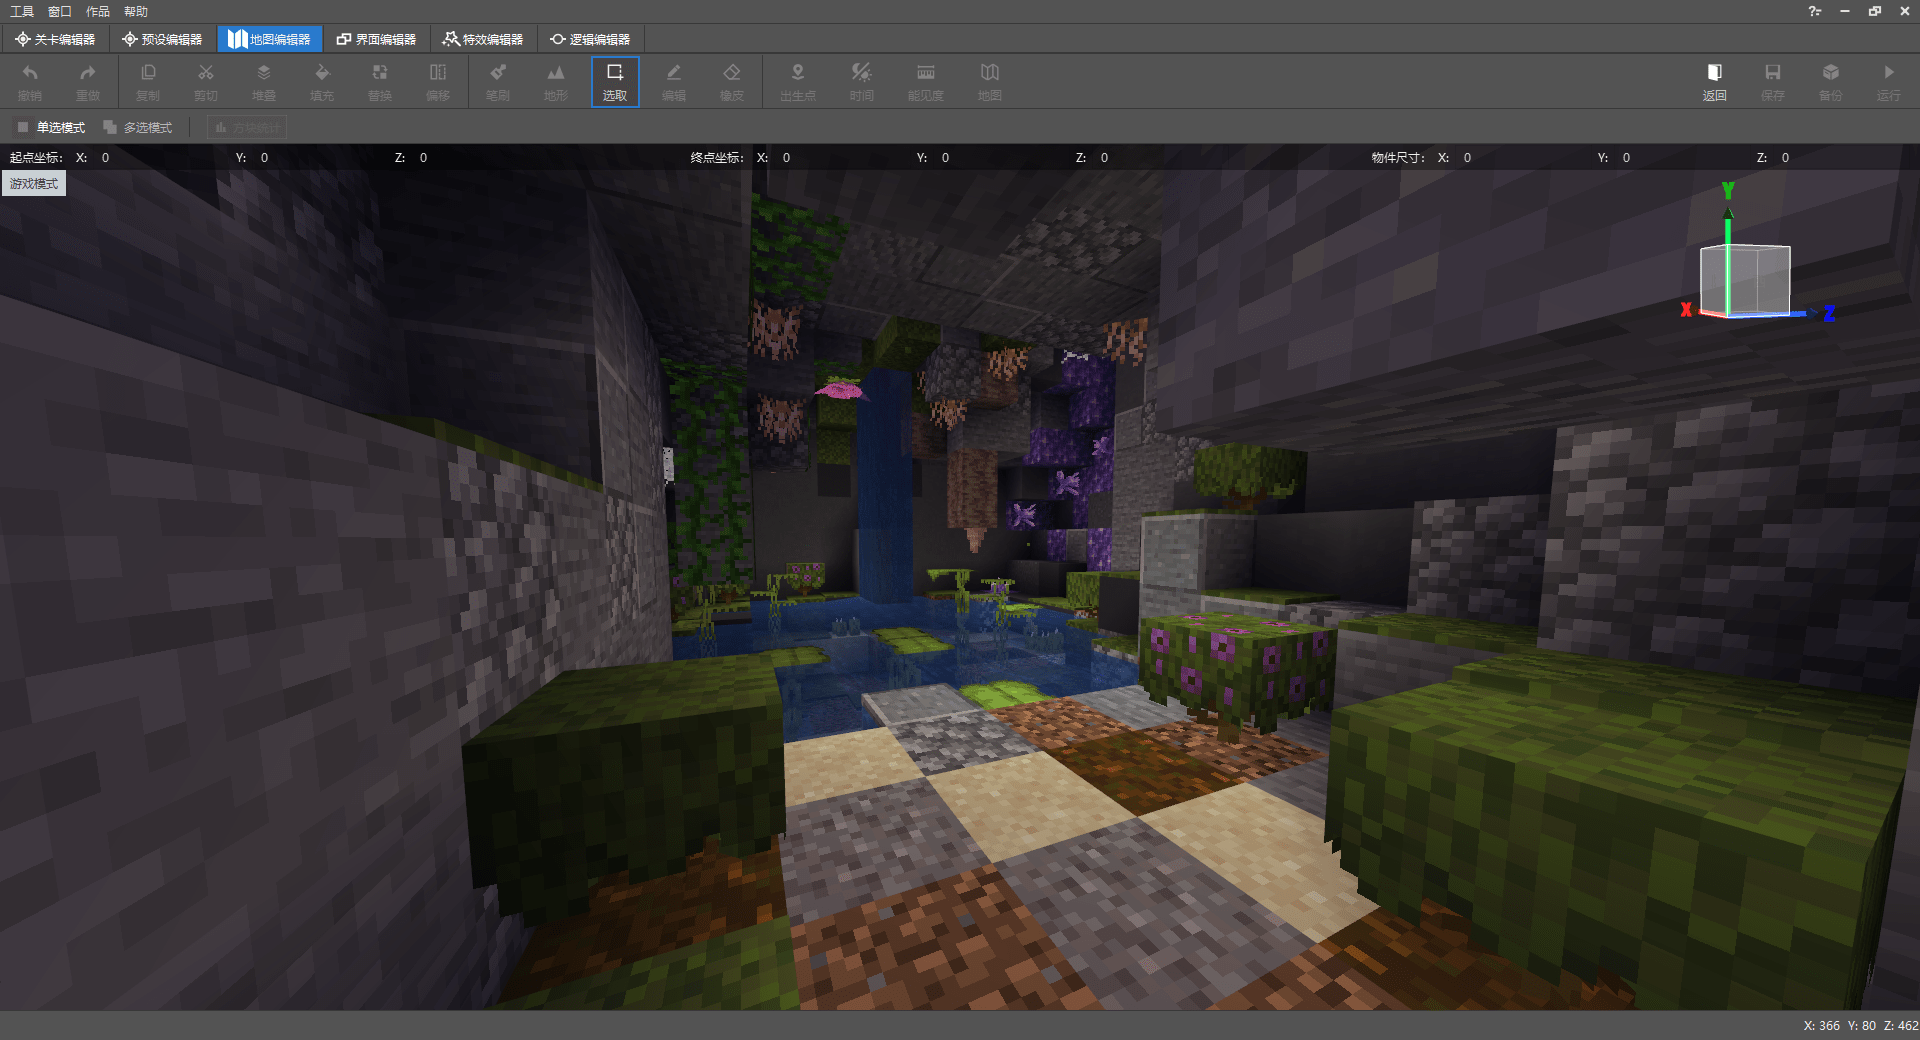Click the 保存 save icon

click(1773, 81)
